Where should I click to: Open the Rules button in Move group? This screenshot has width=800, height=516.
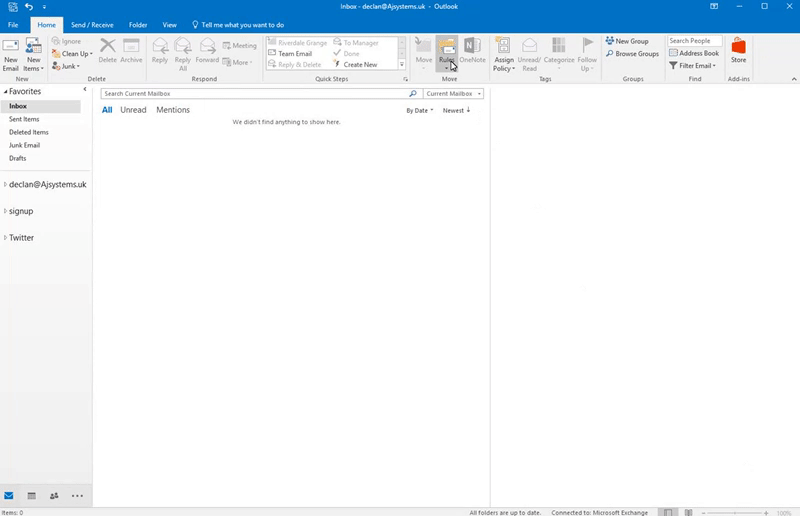pos(446,54)
